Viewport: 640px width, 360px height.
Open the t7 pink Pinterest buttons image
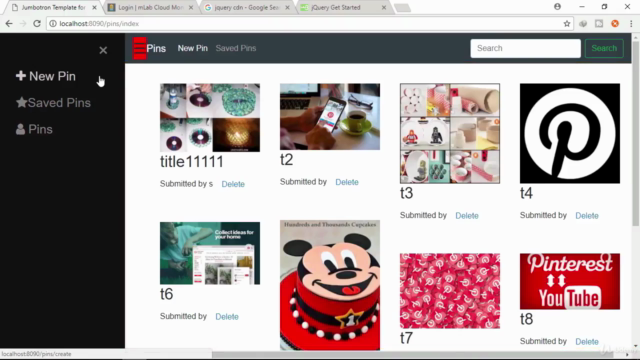(450, 291)
